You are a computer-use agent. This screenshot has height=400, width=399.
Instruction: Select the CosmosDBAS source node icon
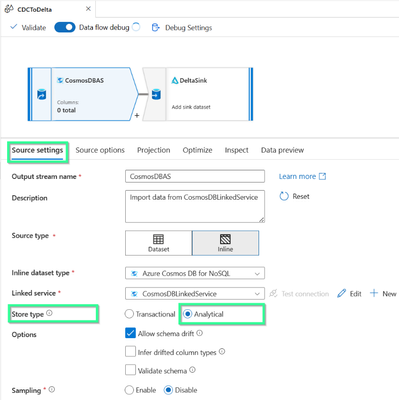[41, 94]
